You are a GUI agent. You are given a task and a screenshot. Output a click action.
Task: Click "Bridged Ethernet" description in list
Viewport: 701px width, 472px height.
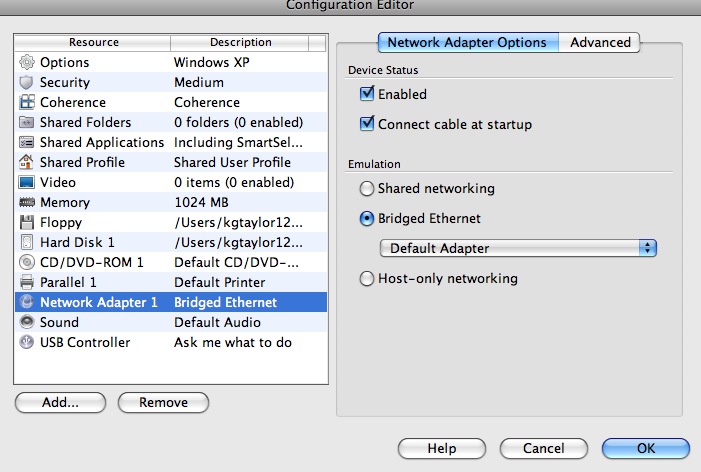coord(226,303)
